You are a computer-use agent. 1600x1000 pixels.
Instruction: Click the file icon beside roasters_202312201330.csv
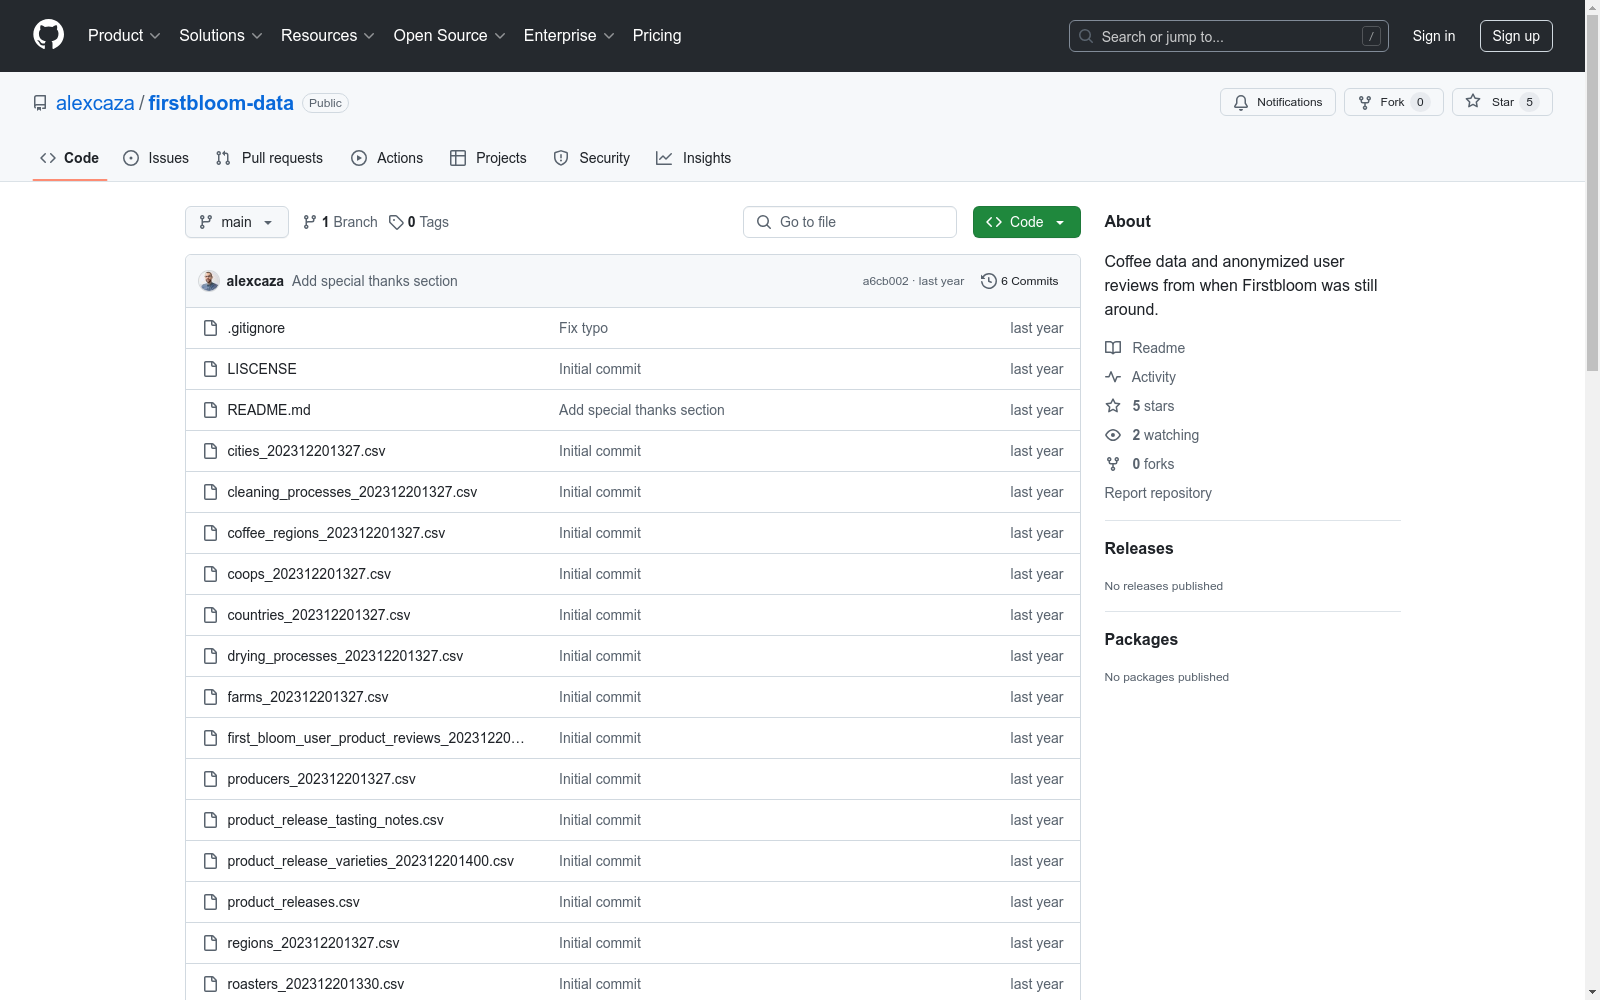click(210, 984)
